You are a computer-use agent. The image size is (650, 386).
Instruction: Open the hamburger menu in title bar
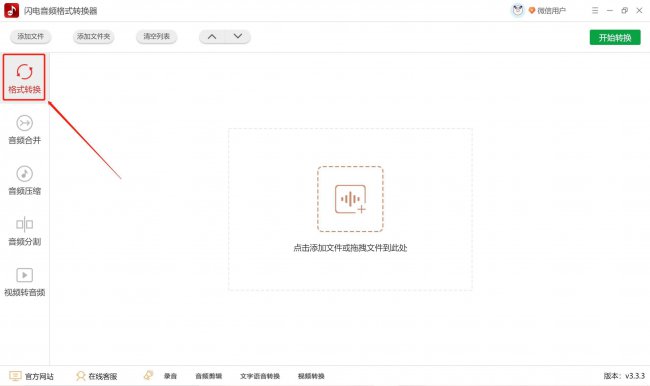click(595, 11)
